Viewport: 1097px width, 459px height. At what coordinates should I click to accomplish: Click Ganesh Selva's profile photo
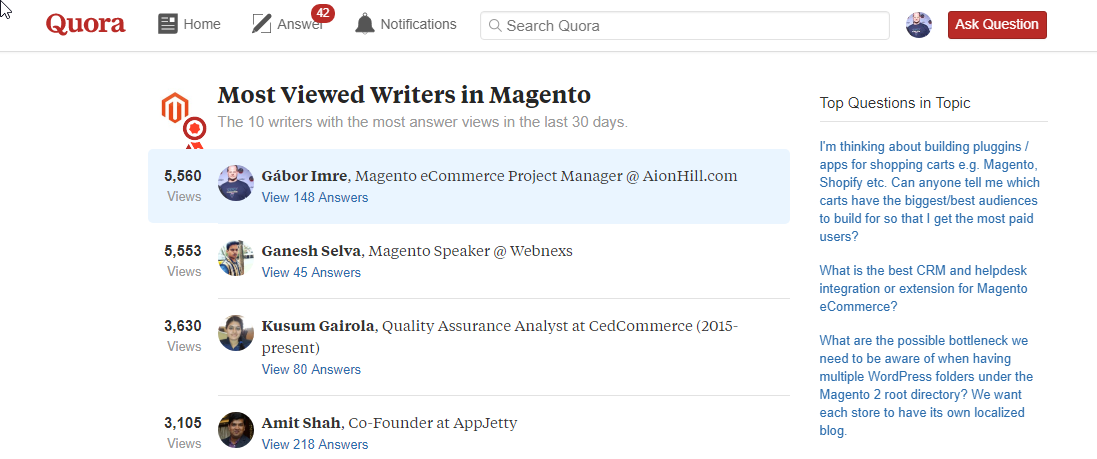(236, 258)
